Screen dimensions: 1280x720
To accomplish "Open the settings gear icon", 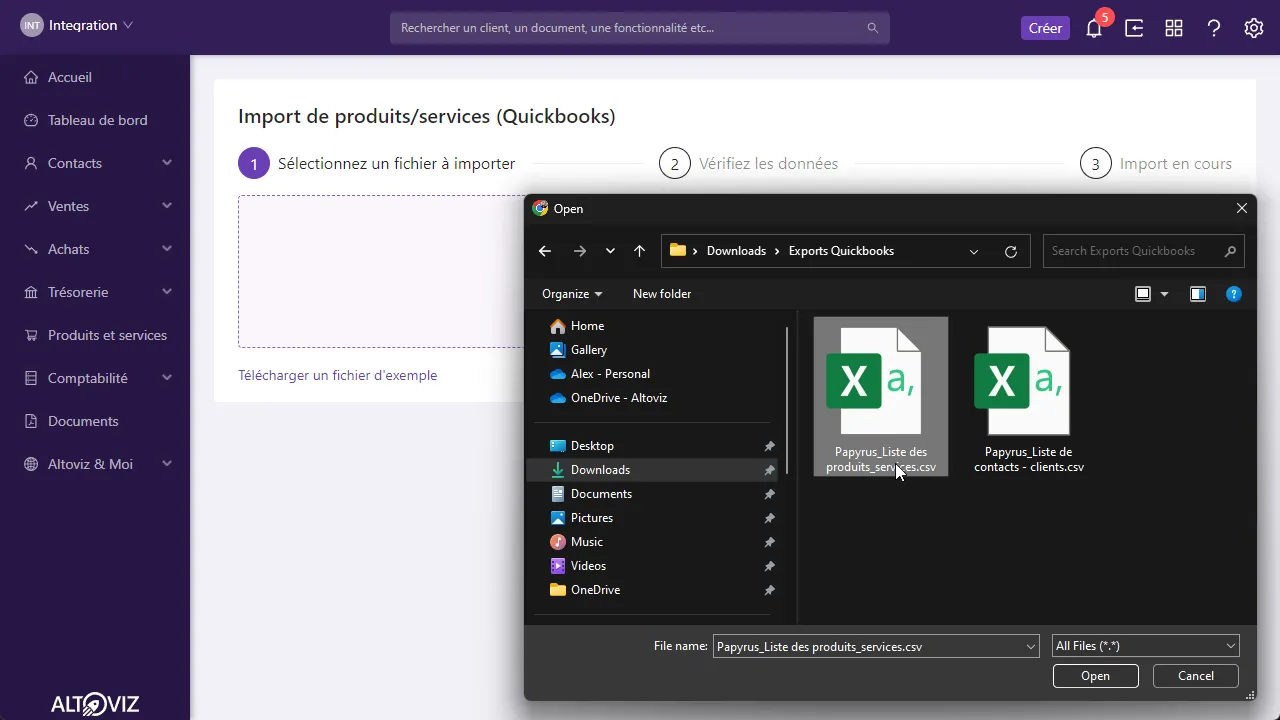I will pyautogui.click(x=1254, y=28).
